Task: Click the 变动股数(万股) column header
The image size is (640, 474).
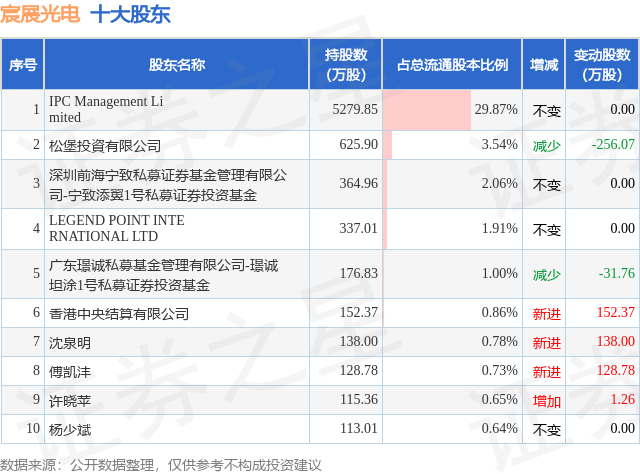Action: pos(603,64)
